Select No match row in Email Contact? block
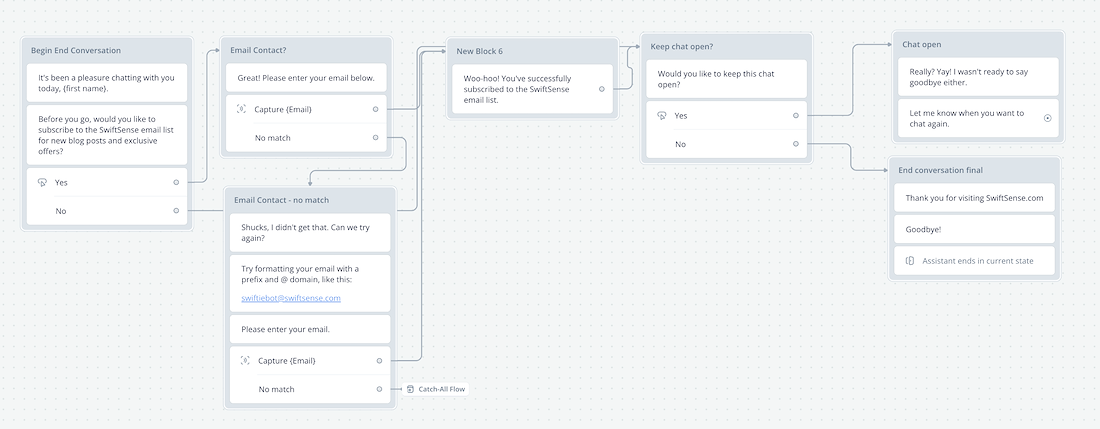The image size is (1100, 429). point(307,138)
